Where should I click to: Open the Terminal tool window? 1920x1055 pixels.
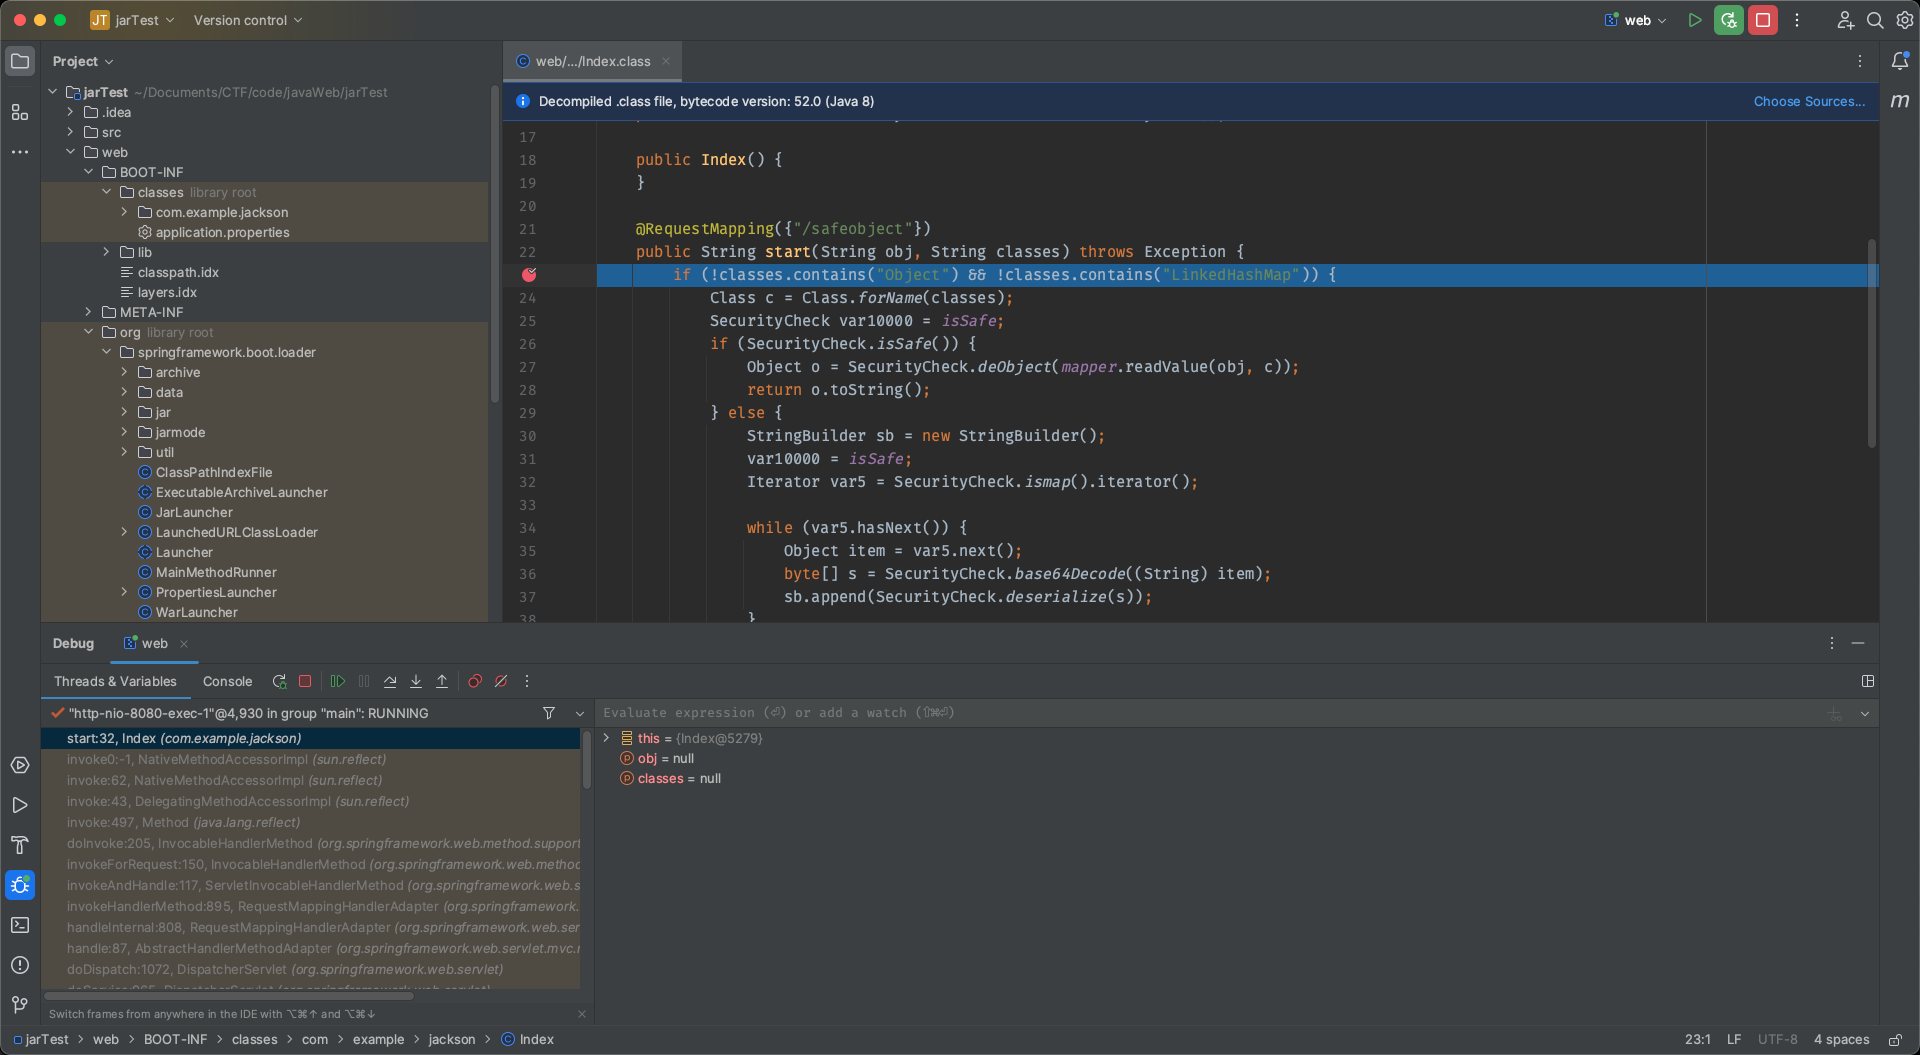point(20,925)
